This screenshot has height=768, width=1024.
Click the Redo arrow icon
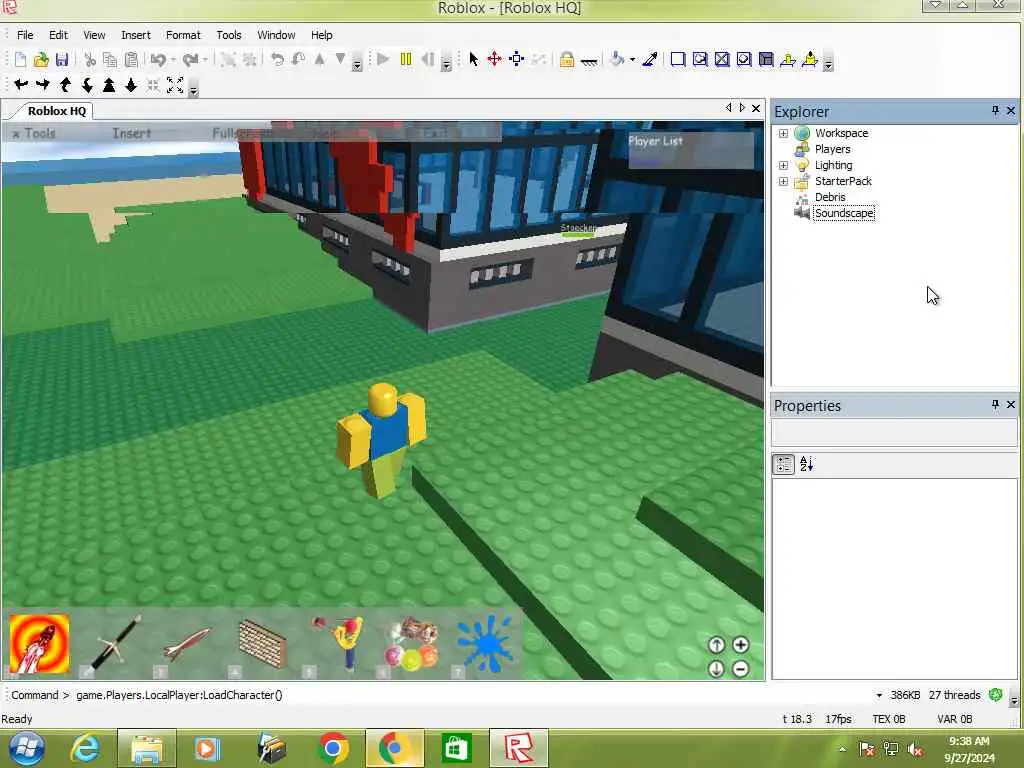click(x=190, y=60)
